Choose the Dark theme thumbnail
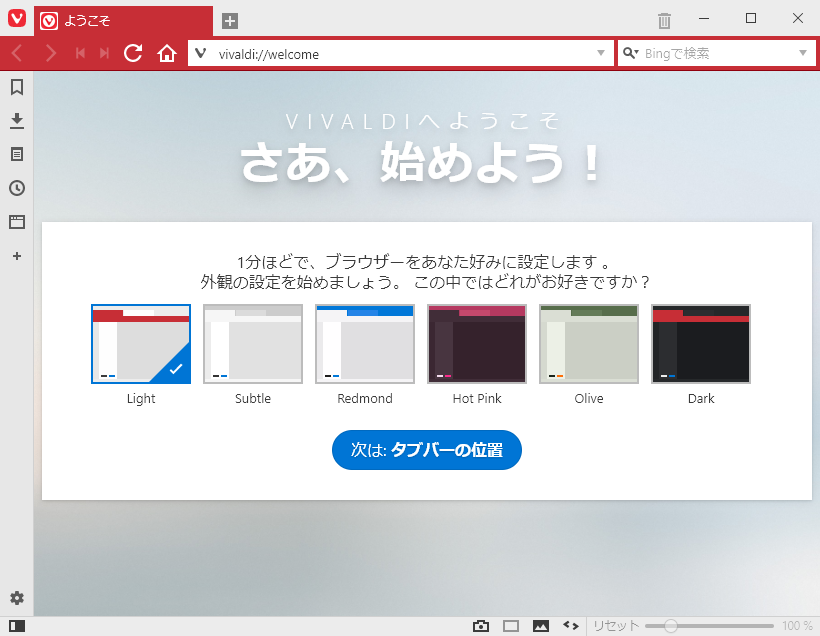The width and height of the screenshot is (820, 636). point(701,344)
